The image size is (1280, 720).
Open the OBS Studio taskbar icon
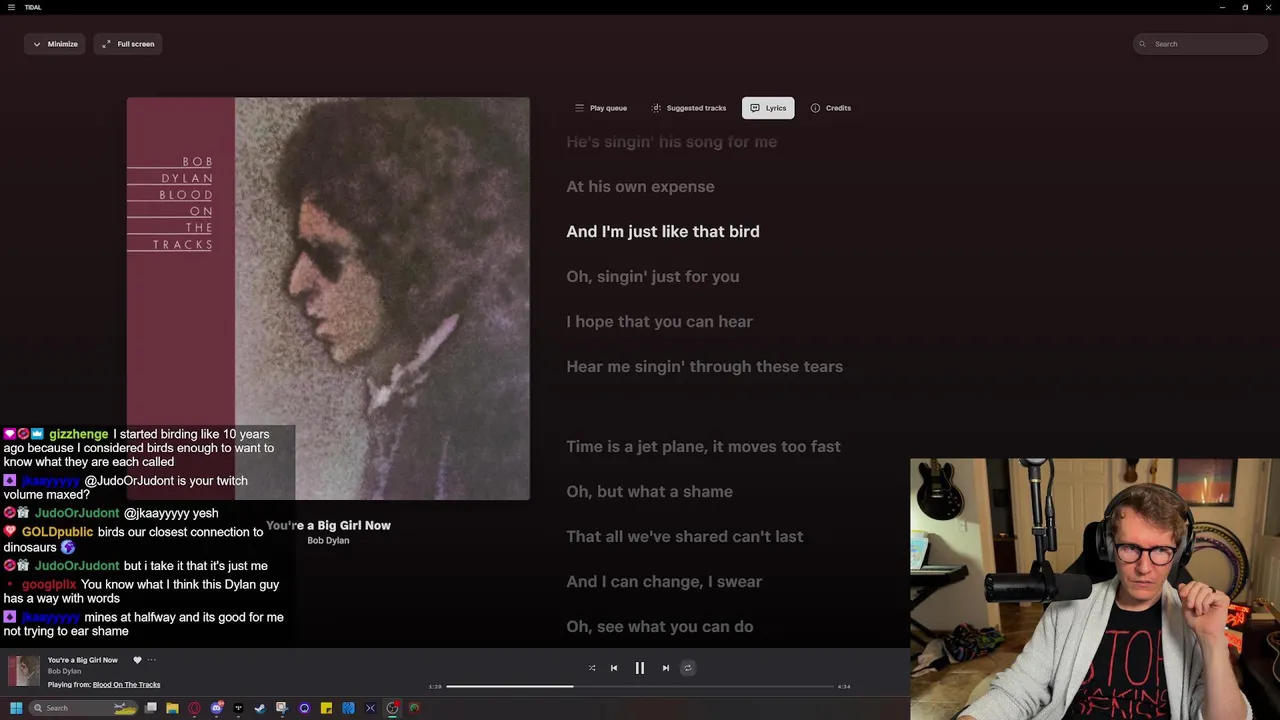(x=392, y=708)
